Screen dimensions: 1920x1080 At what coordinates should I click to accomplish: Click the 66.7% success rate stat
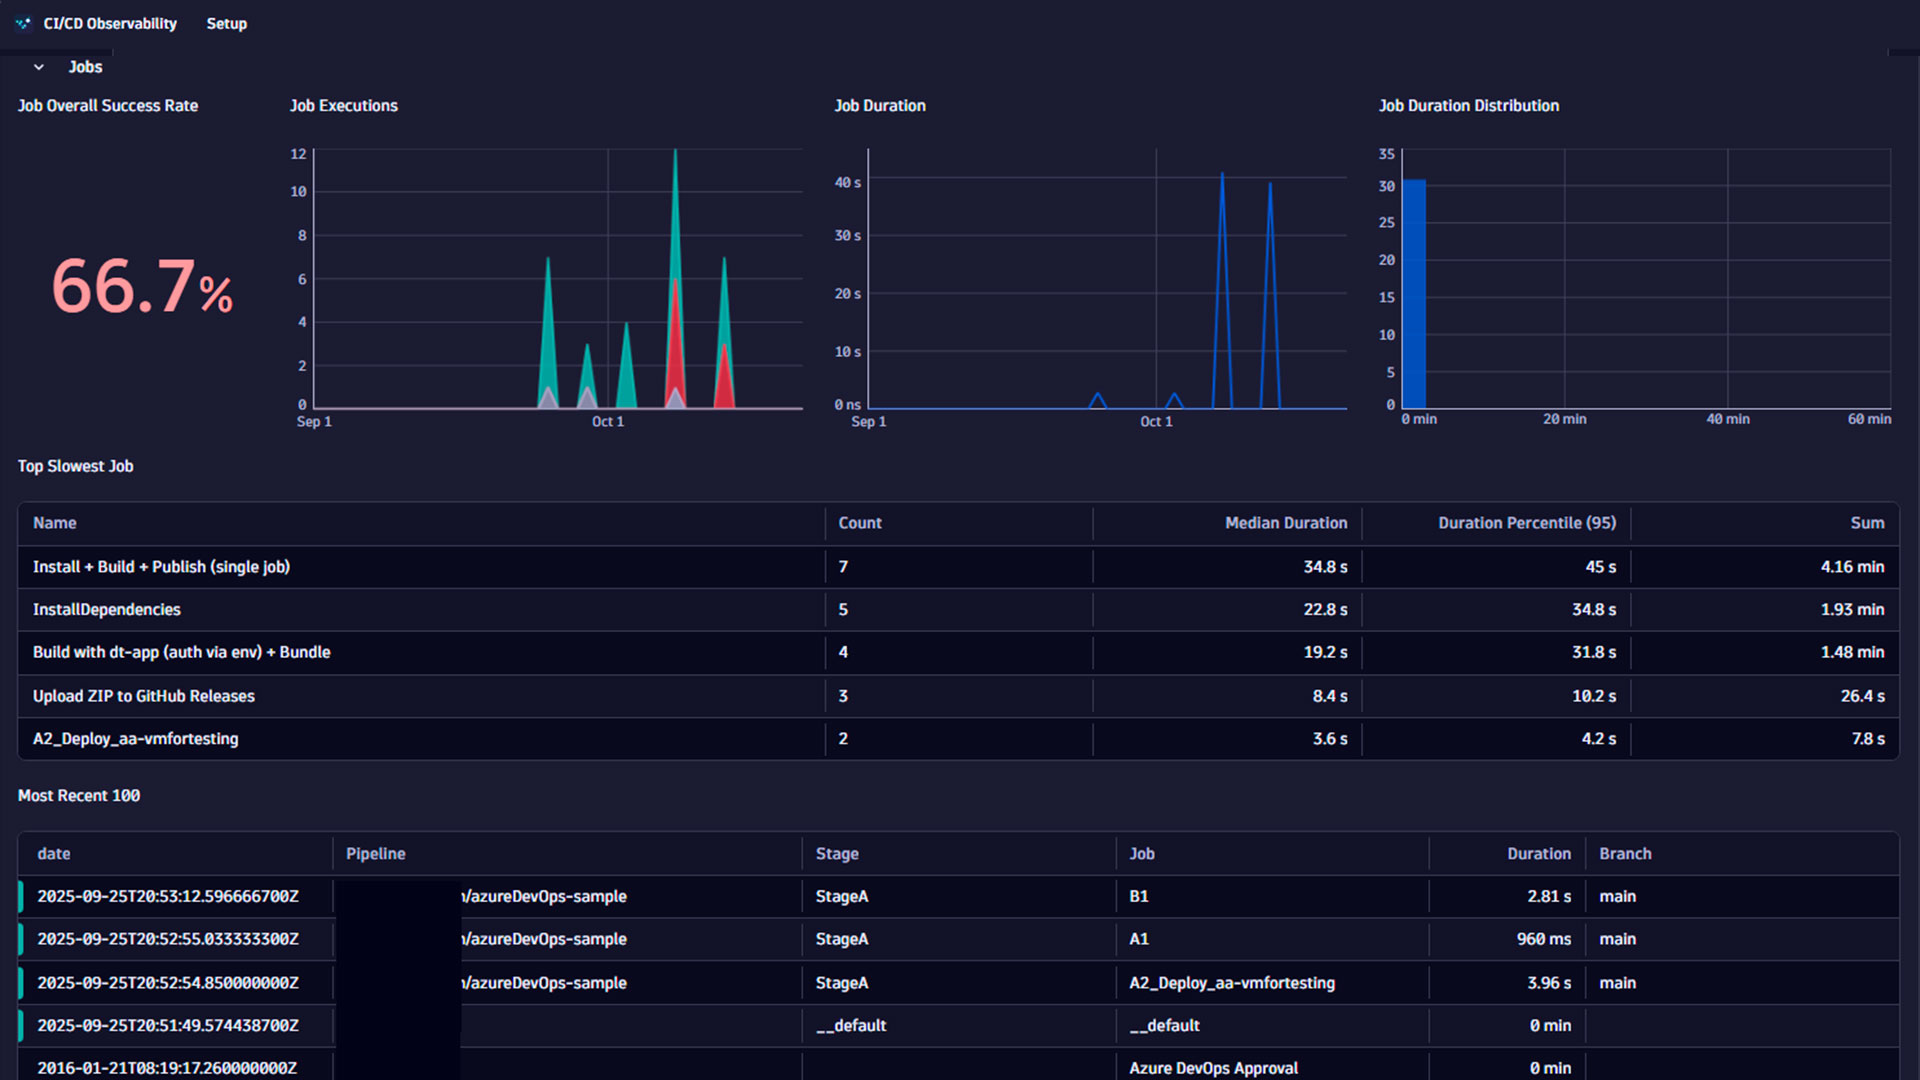142,288
